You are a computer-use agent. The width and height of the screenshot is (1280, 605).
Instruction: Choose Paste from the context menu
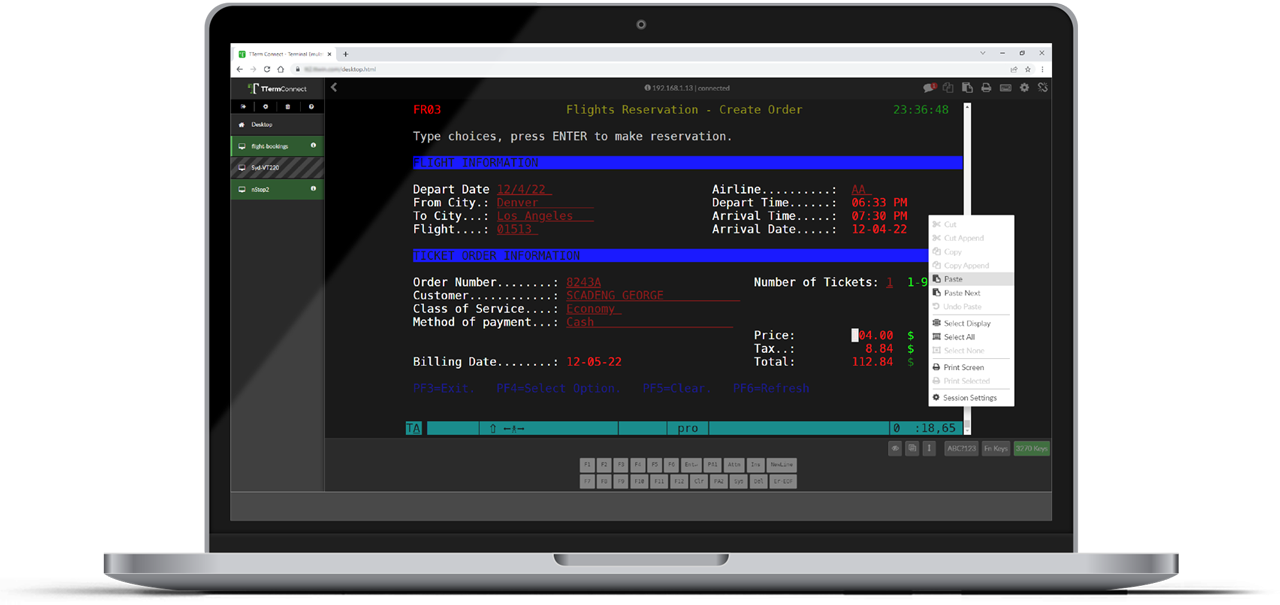[971, 279]
